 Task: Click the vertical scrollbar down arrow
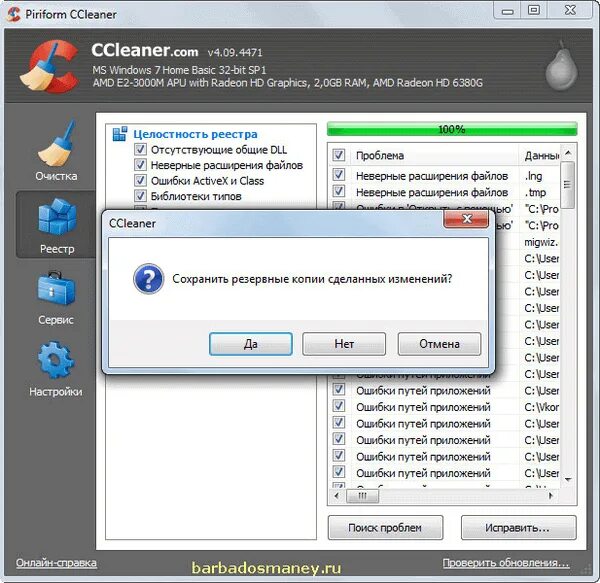[x=568, y=480]
